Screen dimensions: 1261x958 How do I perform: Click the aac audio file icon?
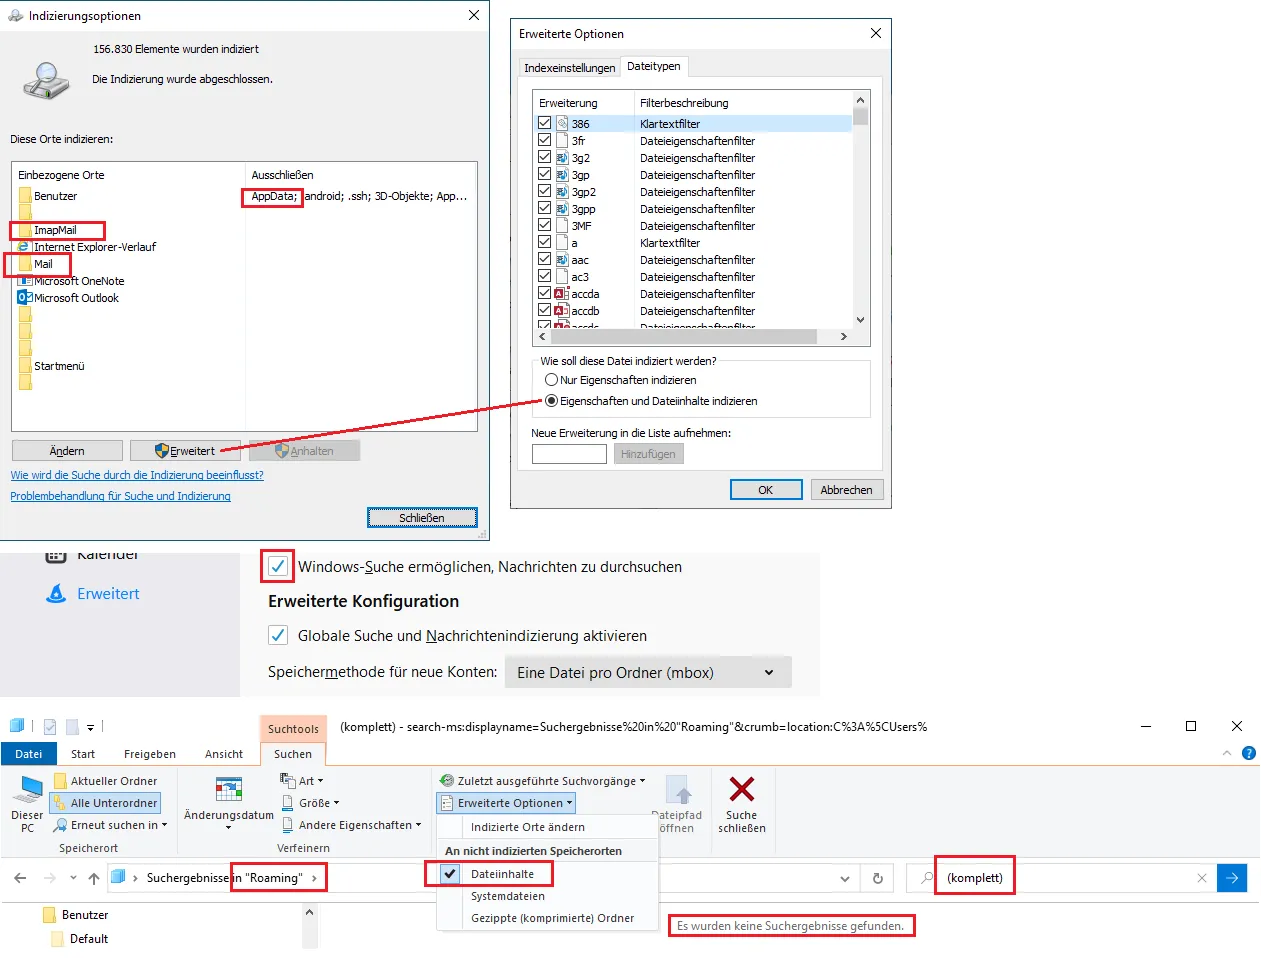click(562, 260)
